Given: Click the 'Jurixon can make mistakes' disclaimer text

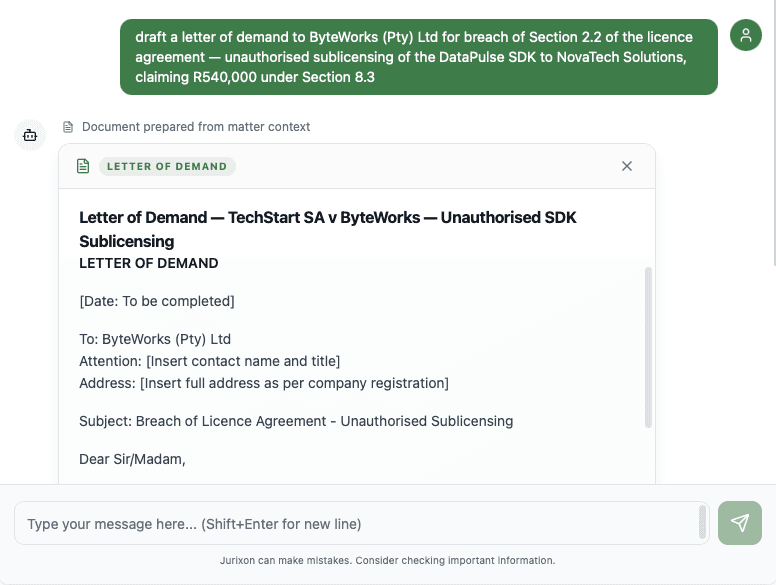Looking at the screenshot, I should pyautogui.click(x=387, y=560).
